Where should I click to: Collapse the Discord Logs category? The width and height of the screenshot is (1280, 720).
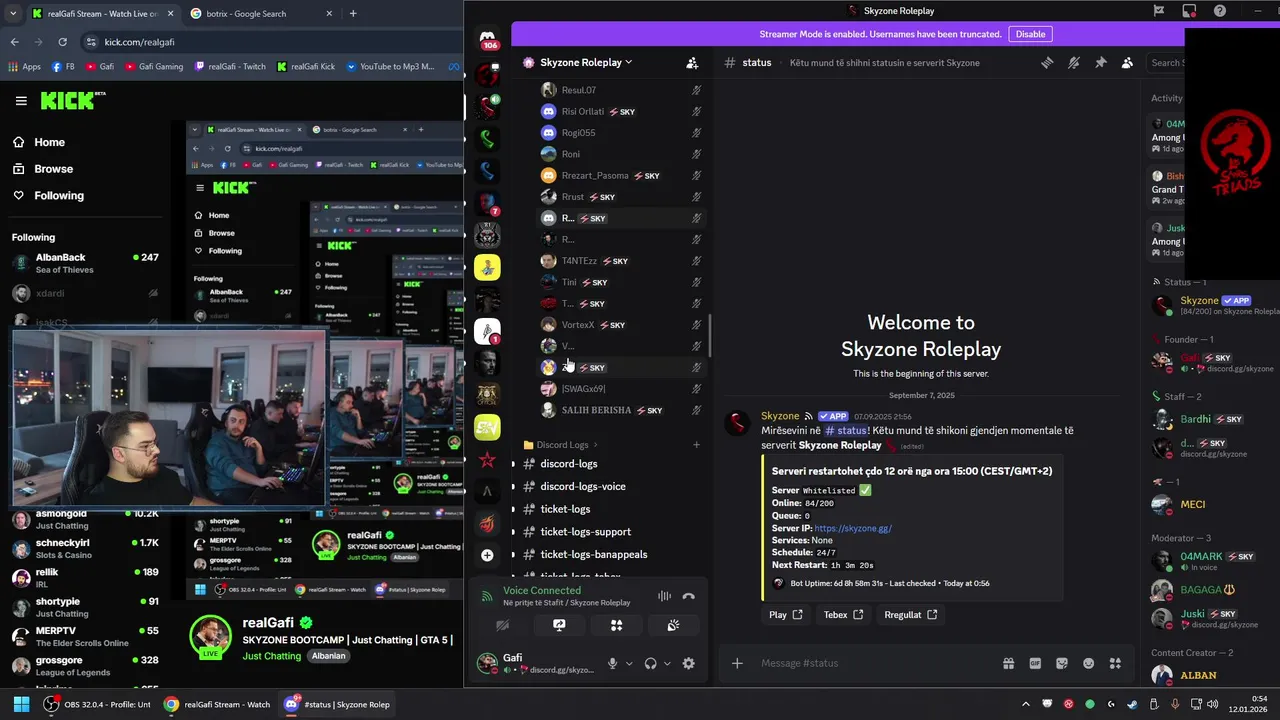(560, 445)
